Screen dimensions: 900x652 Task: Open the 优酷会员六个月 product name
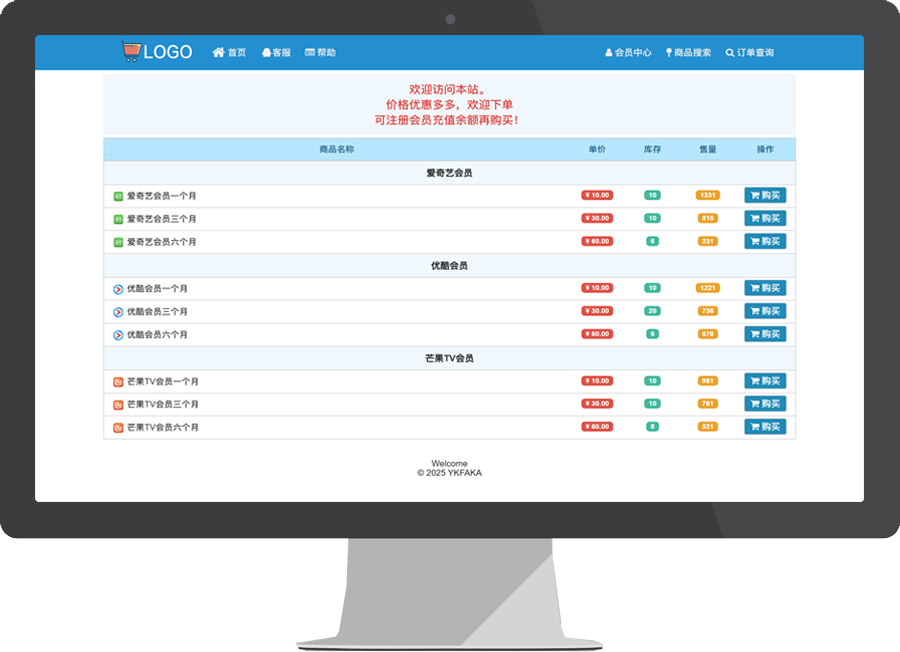157,335
